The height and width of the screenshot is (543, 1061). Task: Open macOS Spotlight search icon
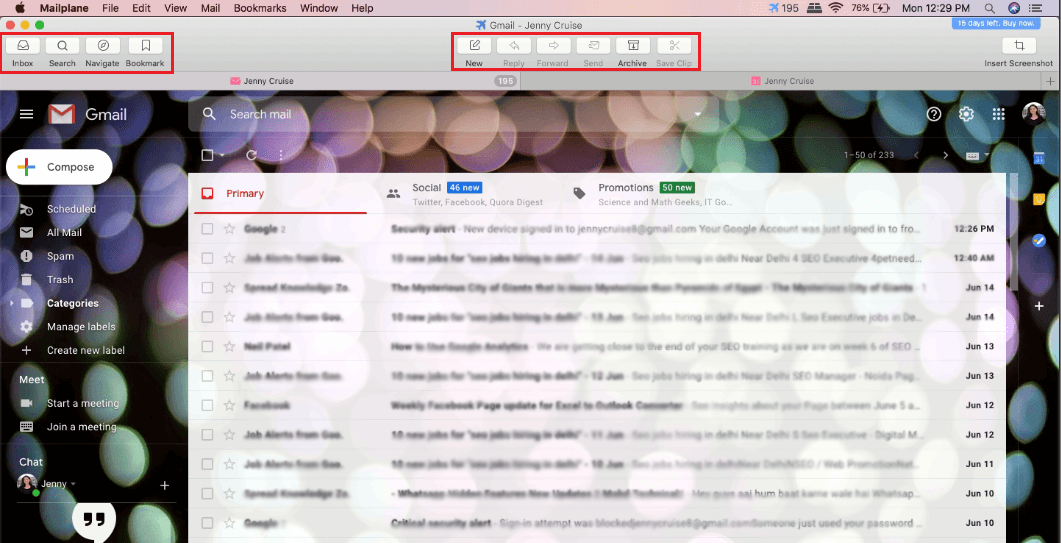coord(989,8)
